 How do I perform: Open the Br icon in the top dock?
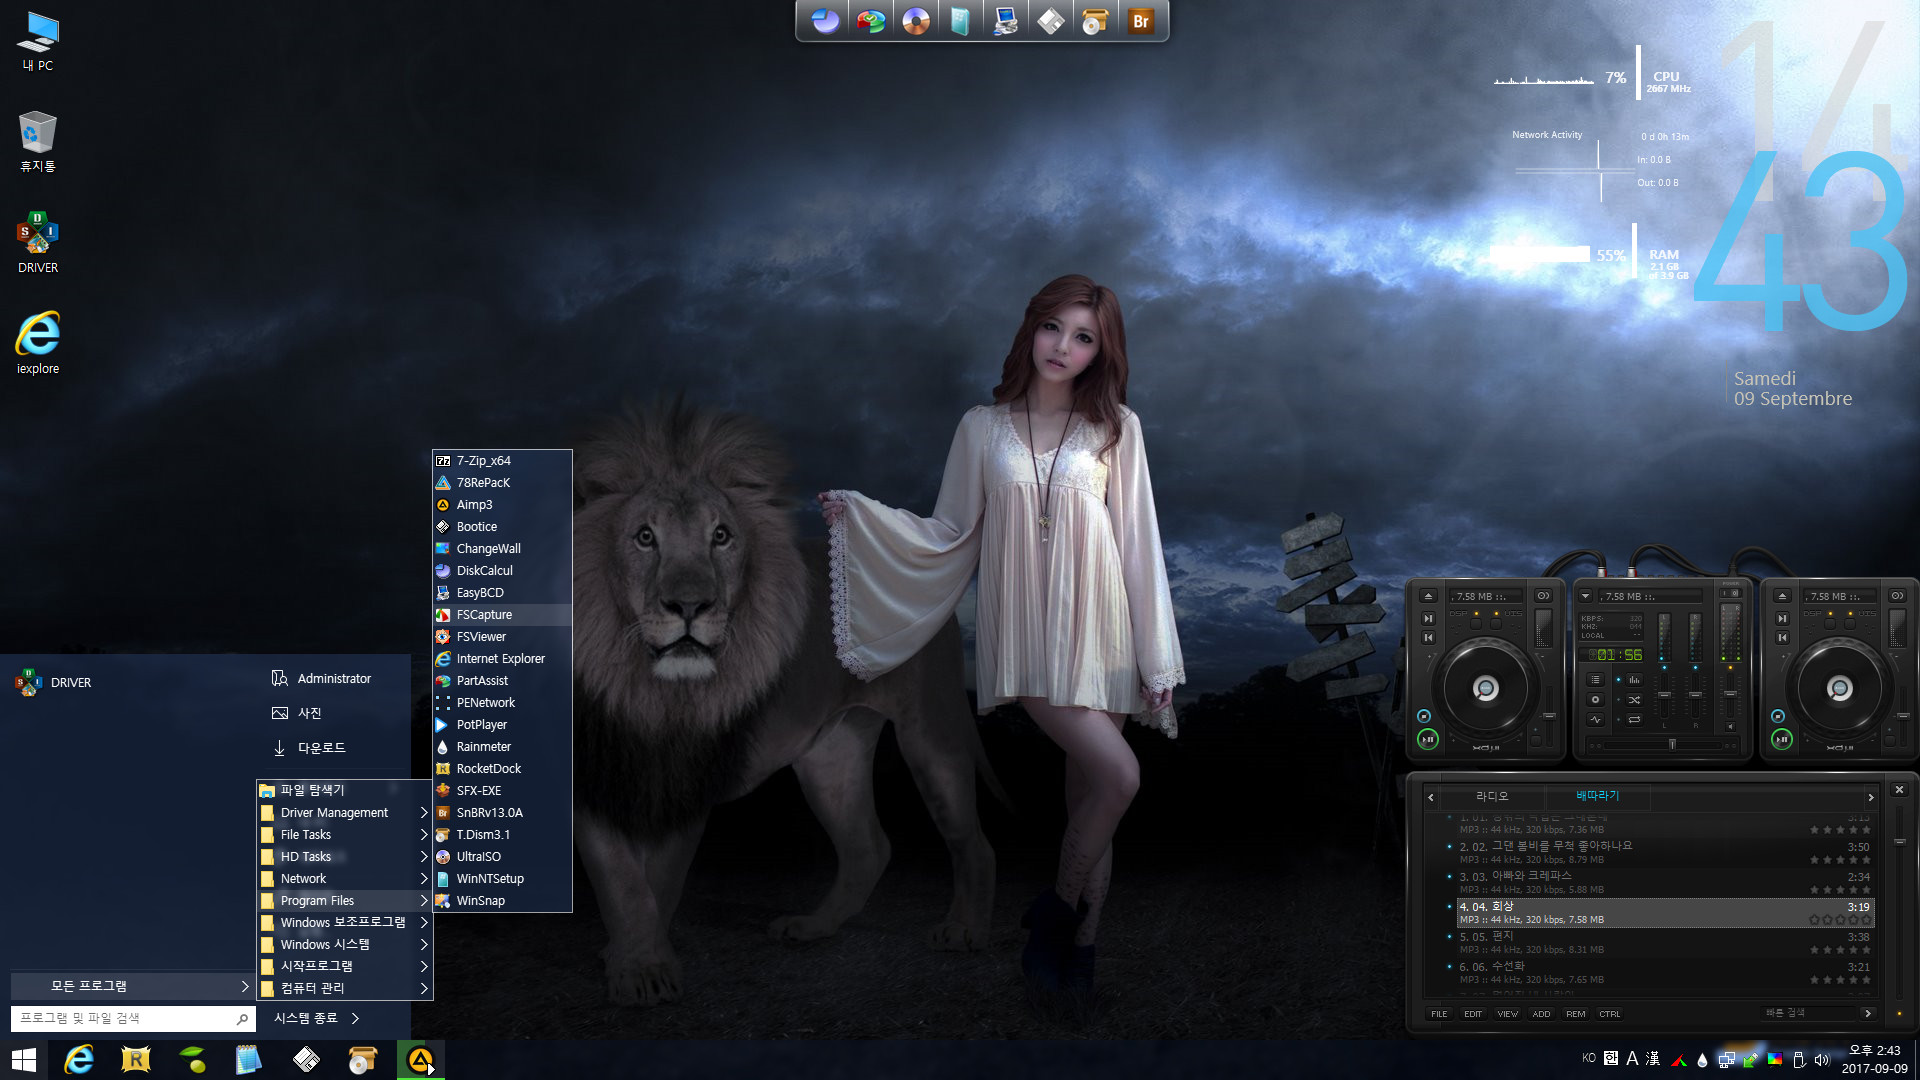pyautogui.click(x=1141, y=21)
